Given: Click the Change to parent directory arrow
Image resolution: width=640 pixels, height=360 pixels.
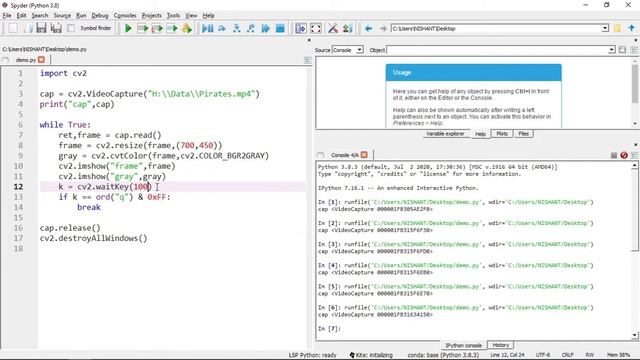Looking at the screenshot, I should pos(632,28).
